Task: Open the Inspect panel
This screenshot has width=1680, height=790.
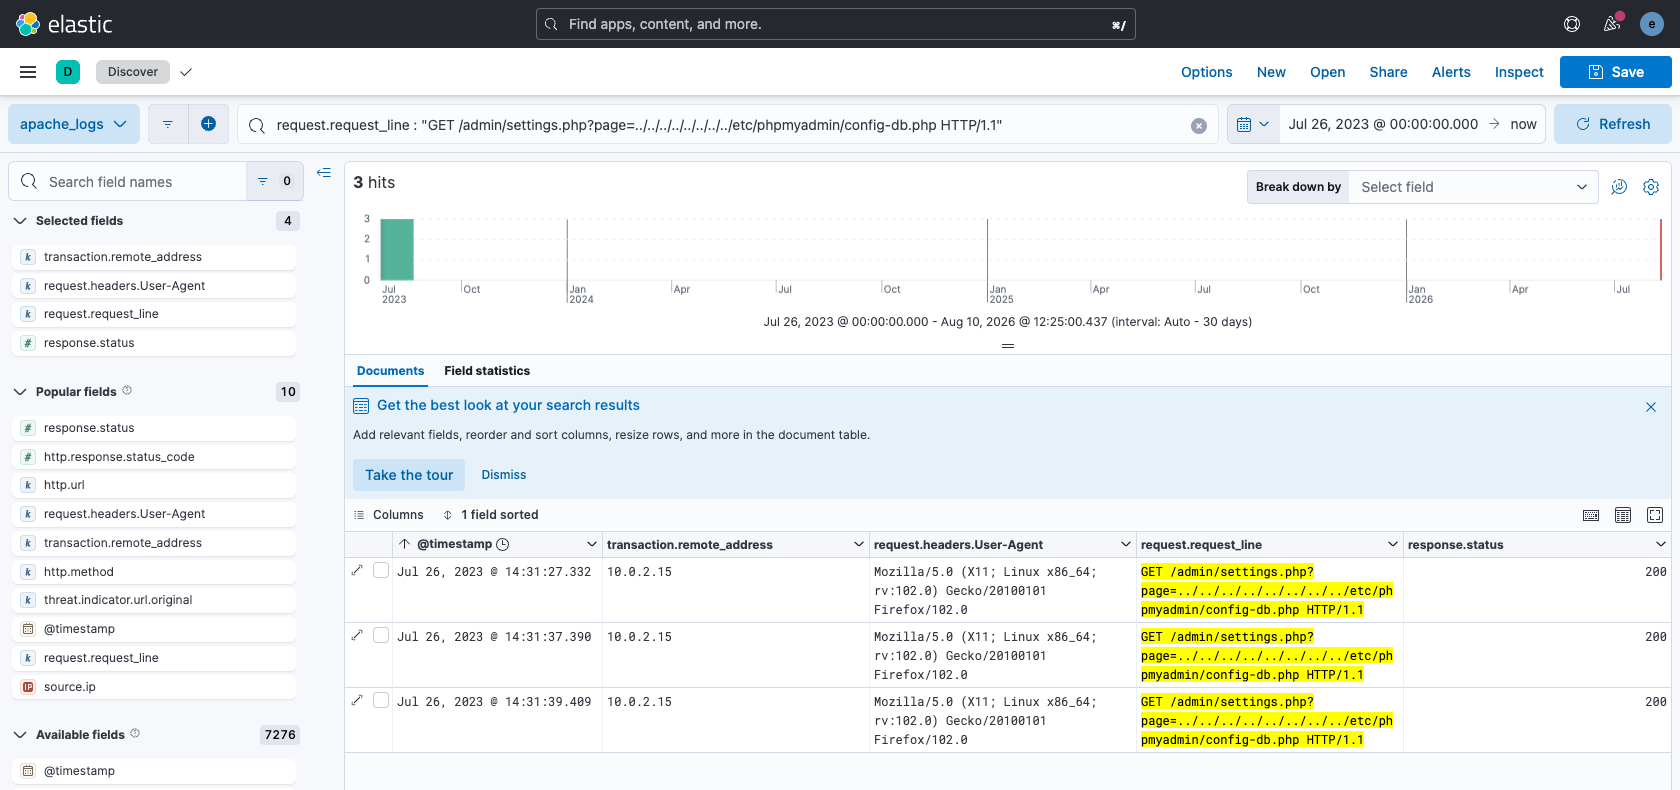Action: pyautogui.click(x=1519, y=72)
